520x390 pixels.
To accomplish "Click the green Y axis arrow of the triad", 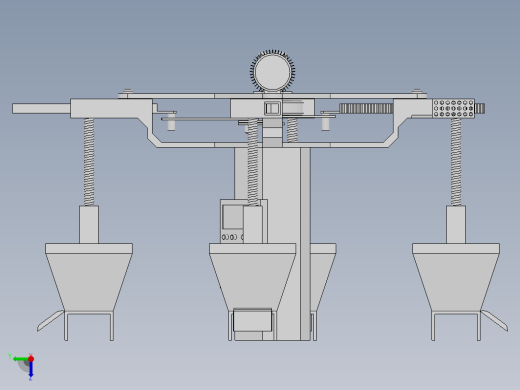I will (21, 359).
